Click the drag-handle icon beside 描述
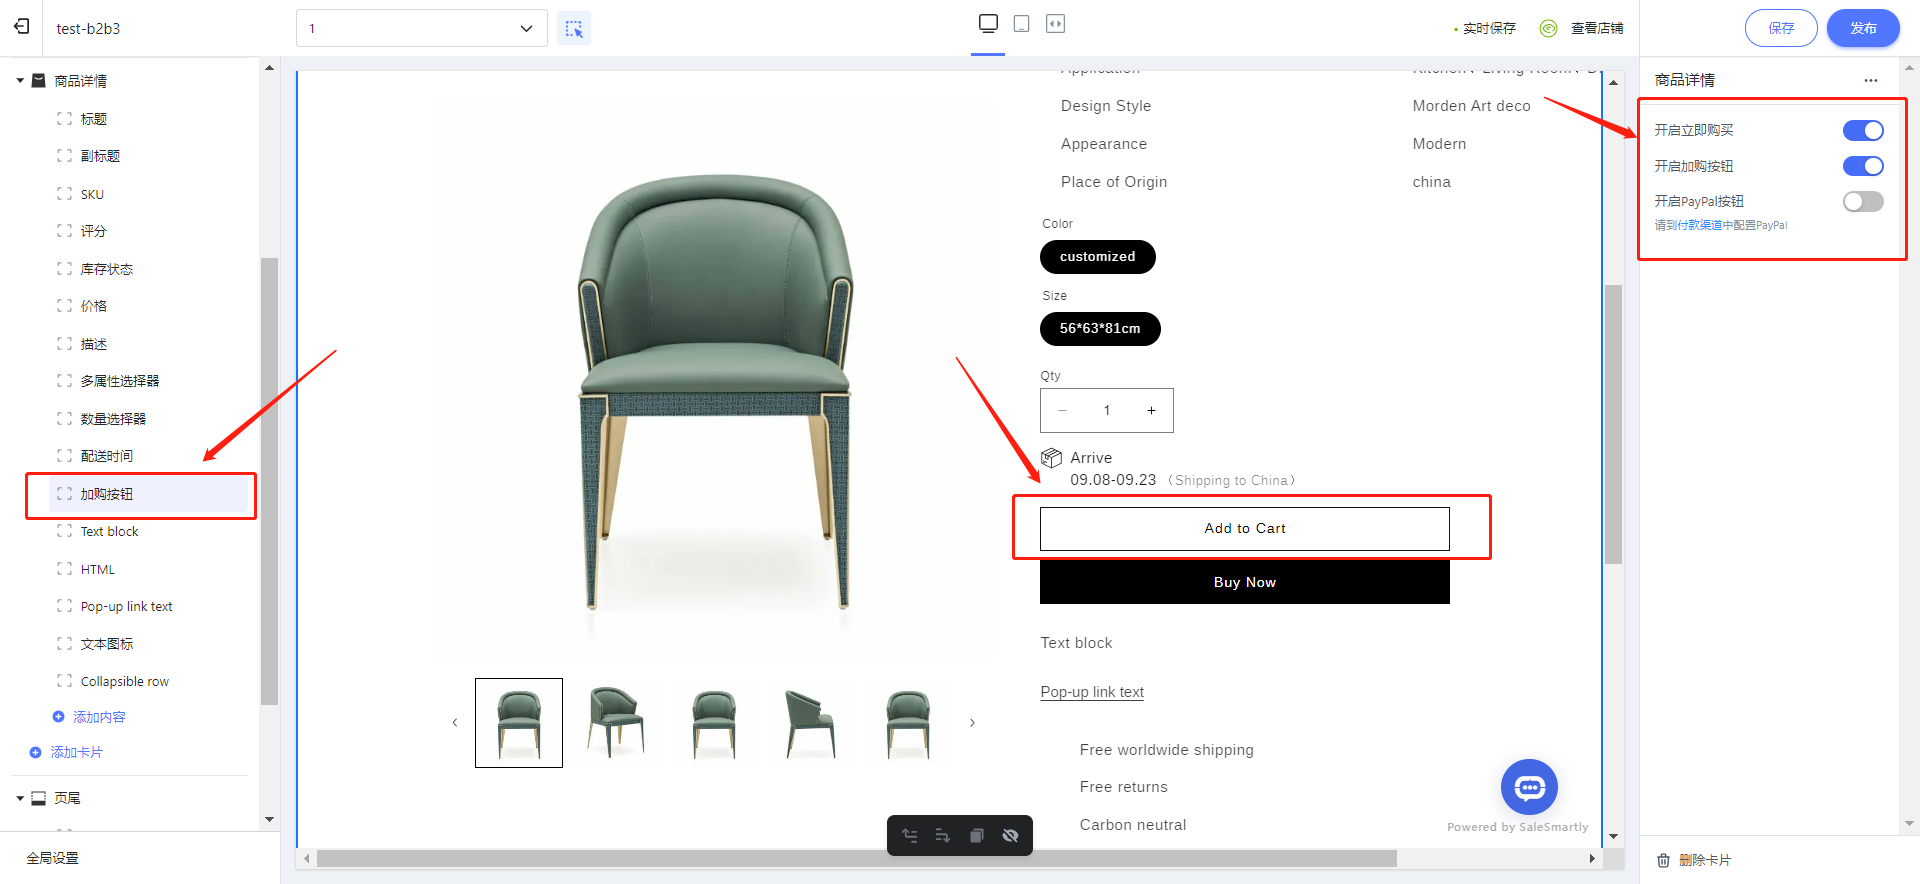Image resolution: width=1920 pixels, height=884 pixels. point(65,344)
